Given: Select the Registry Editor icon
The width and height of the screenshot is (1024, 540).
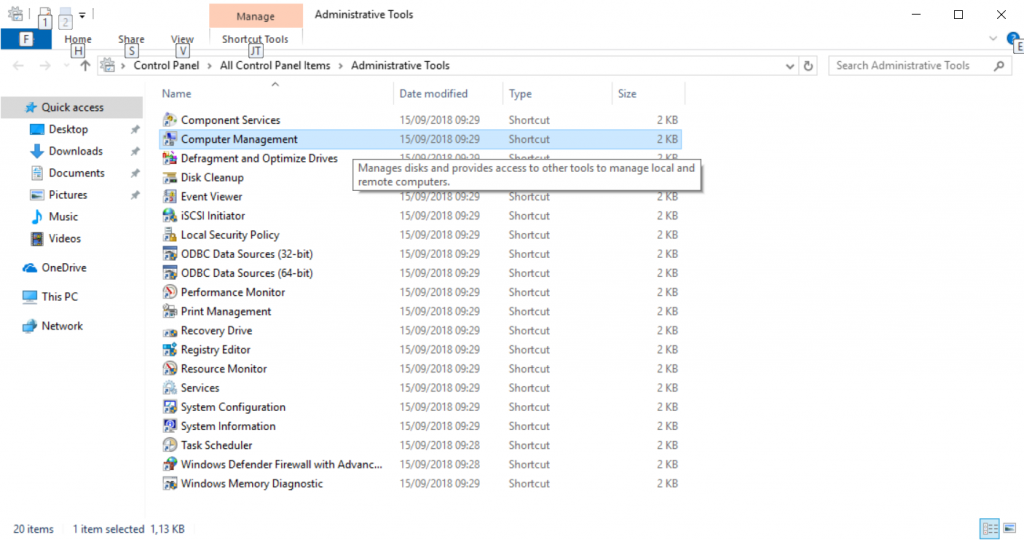Looking at the screenshot, I should tap(170, 349).
